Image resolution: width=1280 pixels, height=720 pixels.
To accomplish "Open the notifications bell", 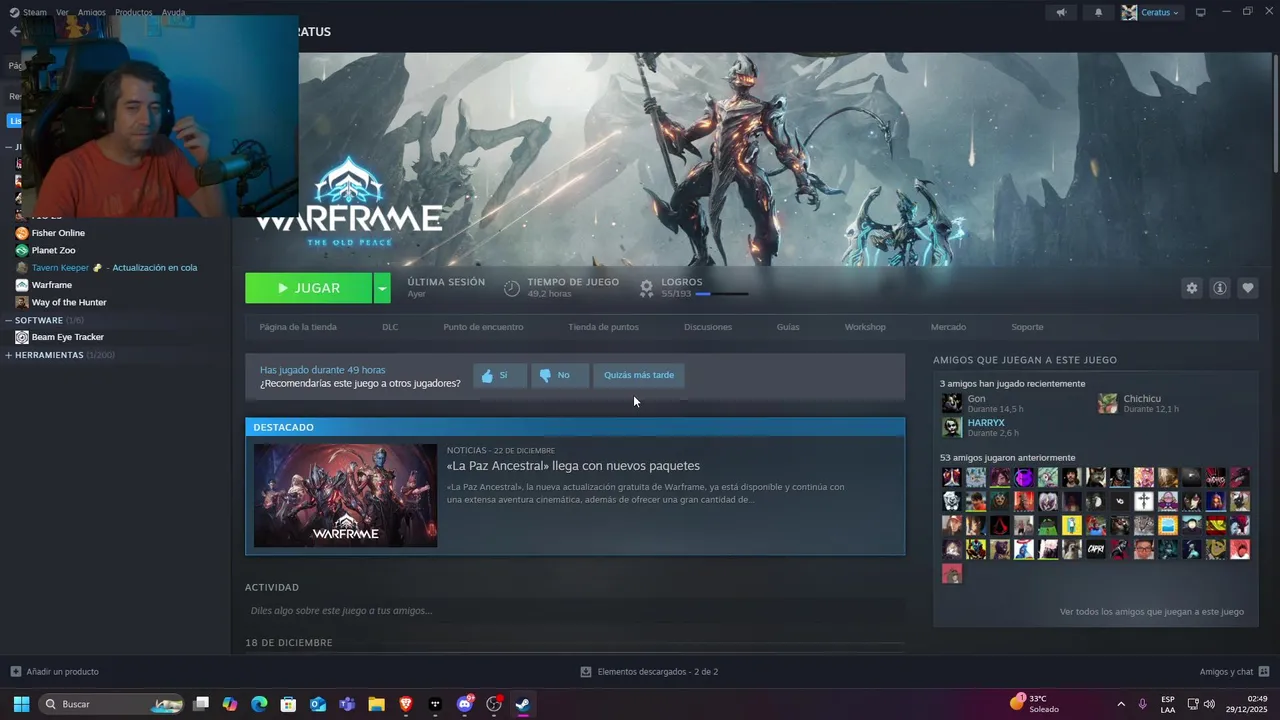I will click(1098, 13).
